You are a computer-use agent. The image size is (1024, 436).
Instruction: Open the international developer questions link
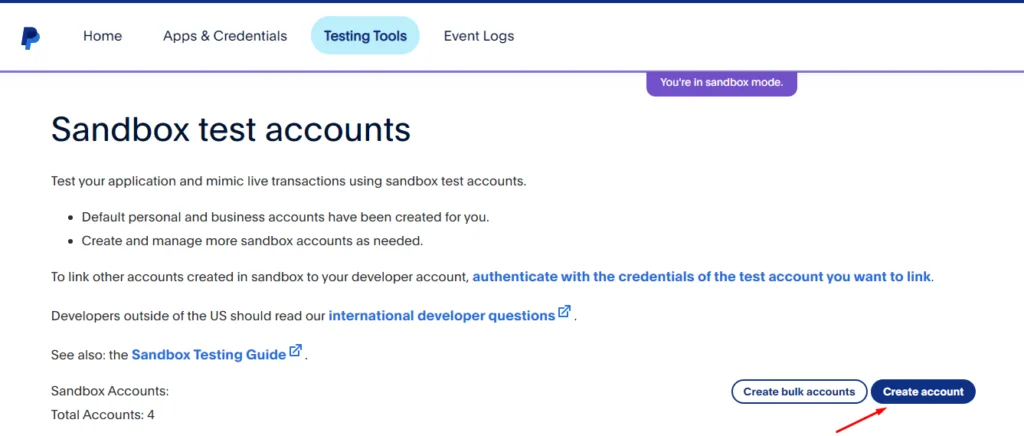(x=441, y=316)
